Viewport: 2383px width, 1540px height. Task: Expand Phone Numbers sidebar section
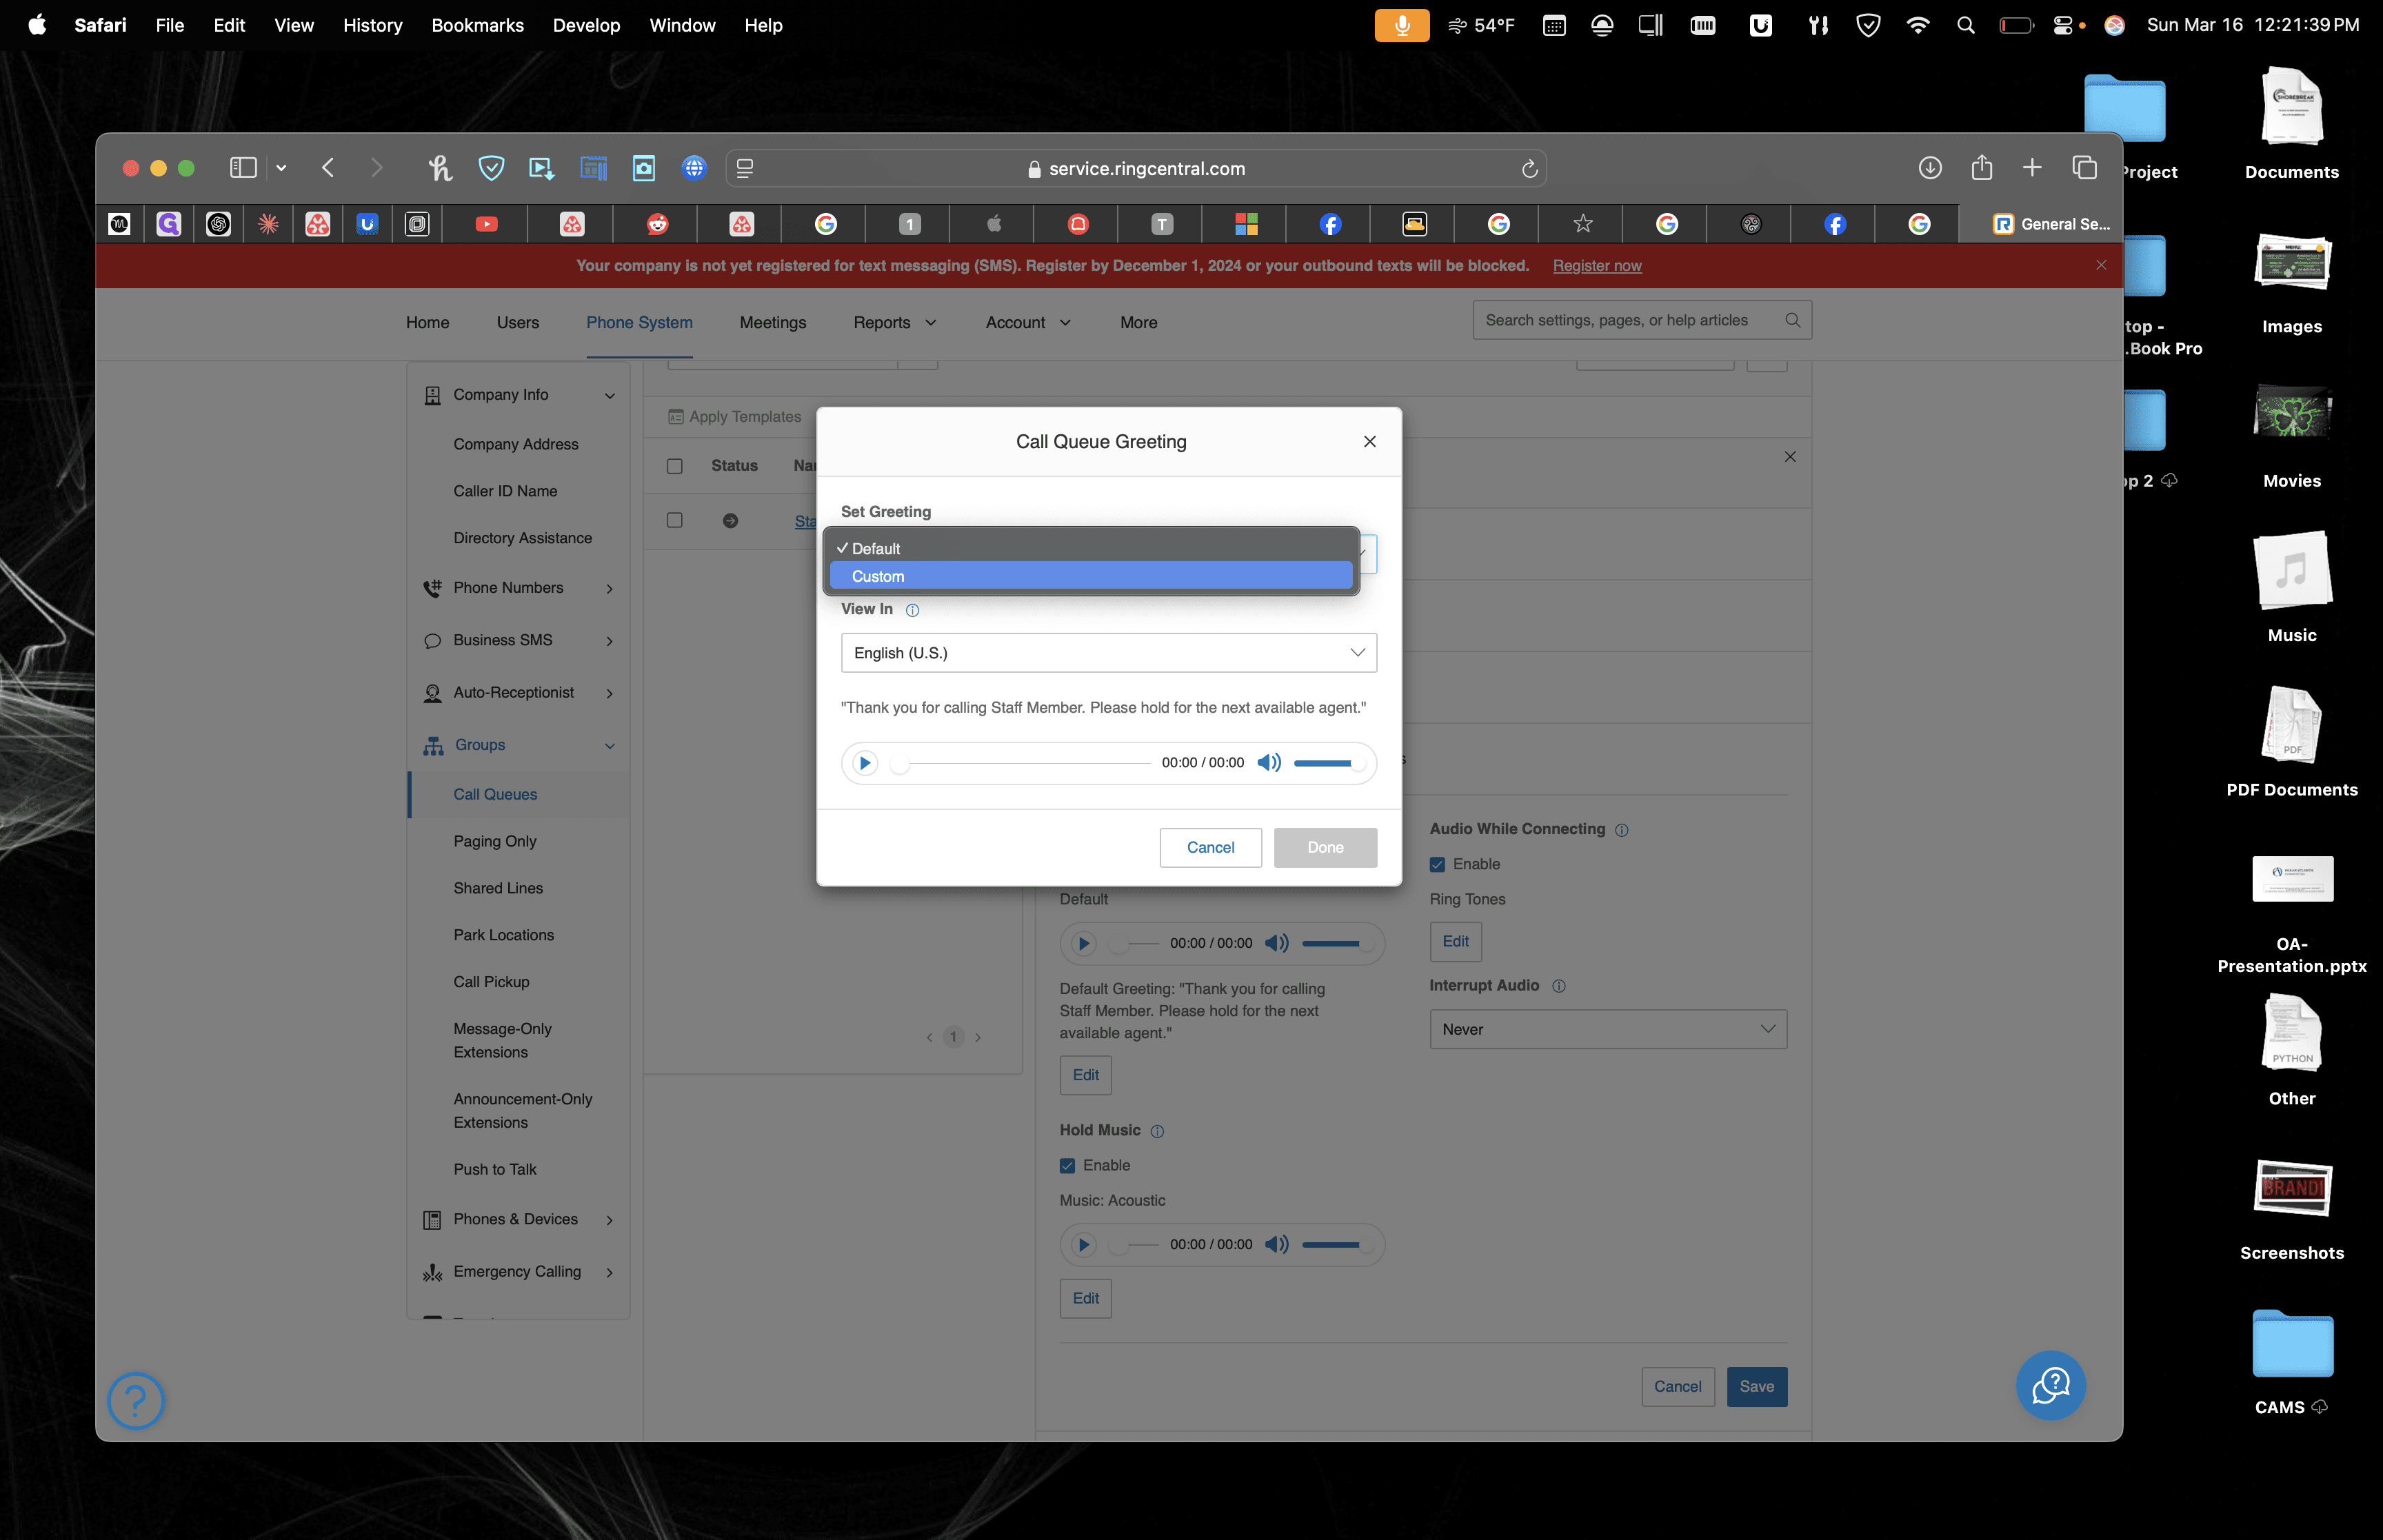coord(519,588)
